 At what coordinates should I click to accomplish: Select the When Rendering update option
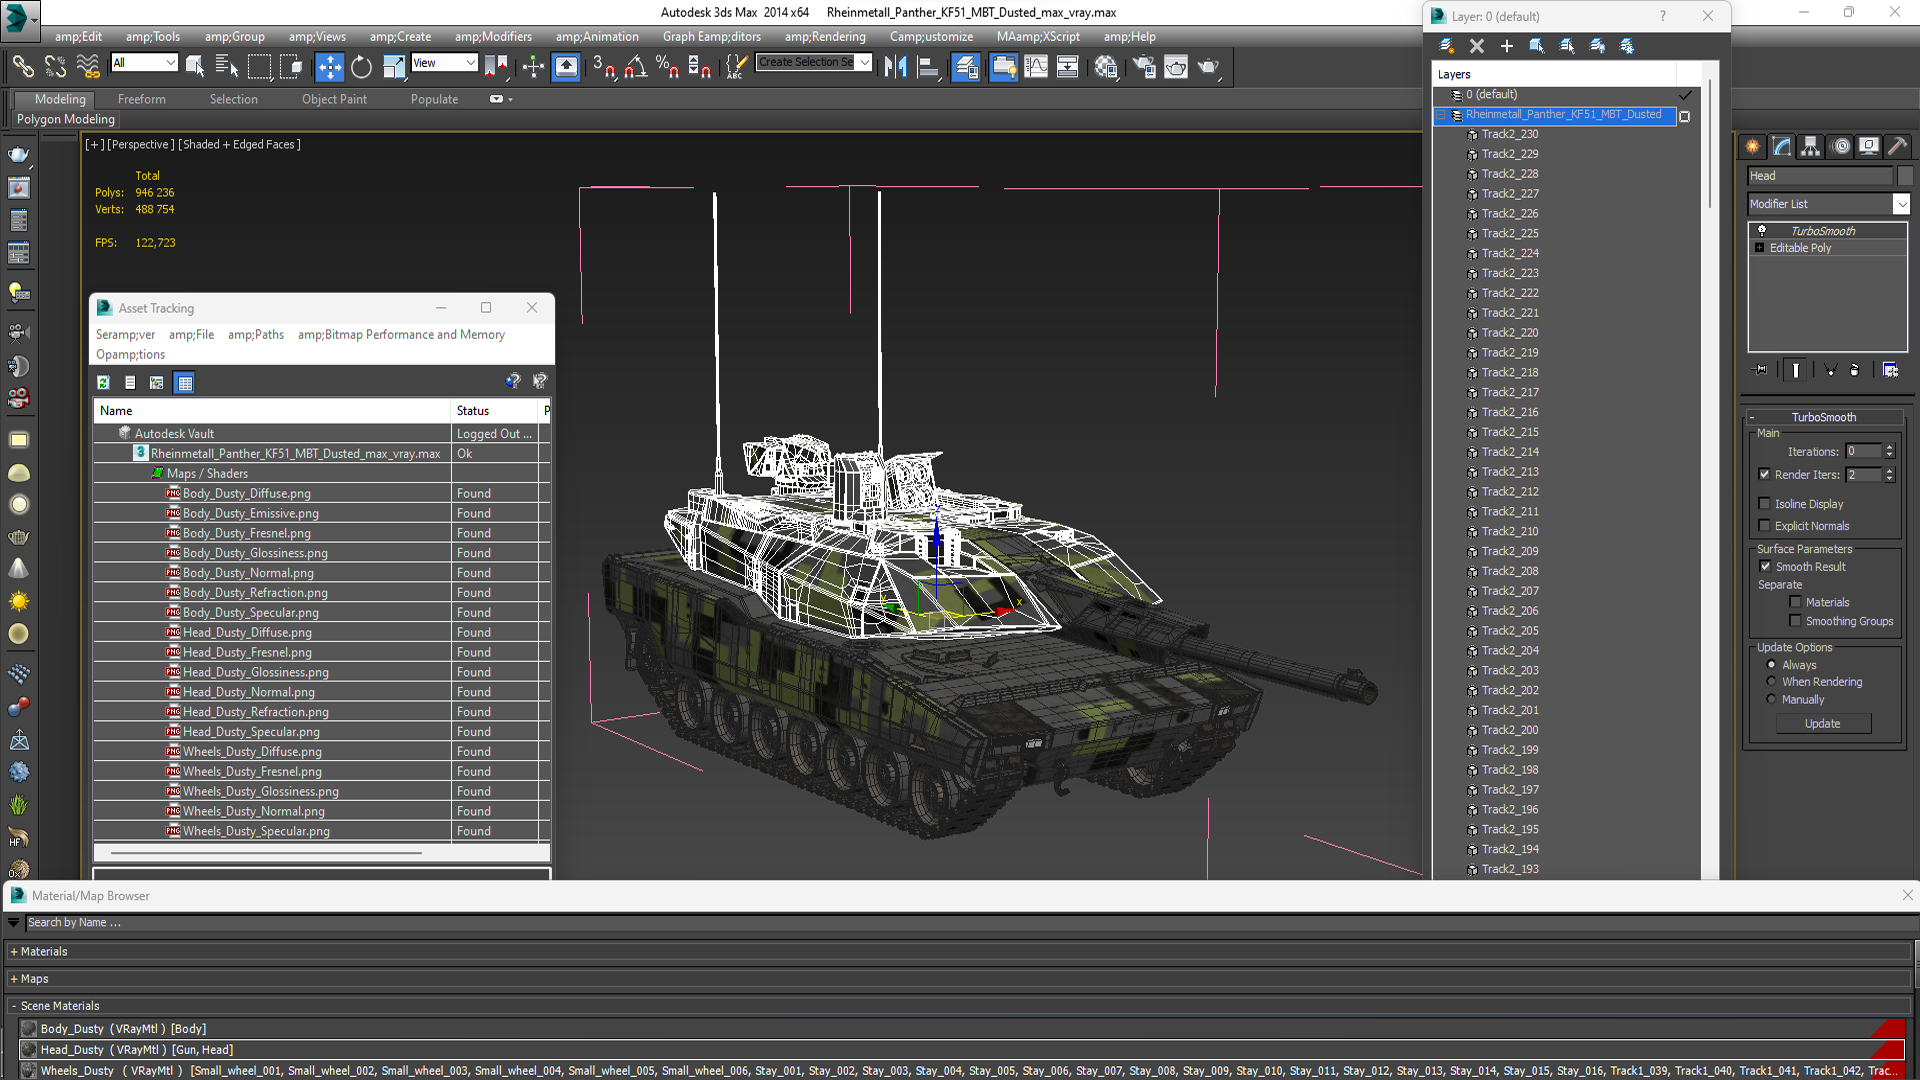[x=1772, y=682]
